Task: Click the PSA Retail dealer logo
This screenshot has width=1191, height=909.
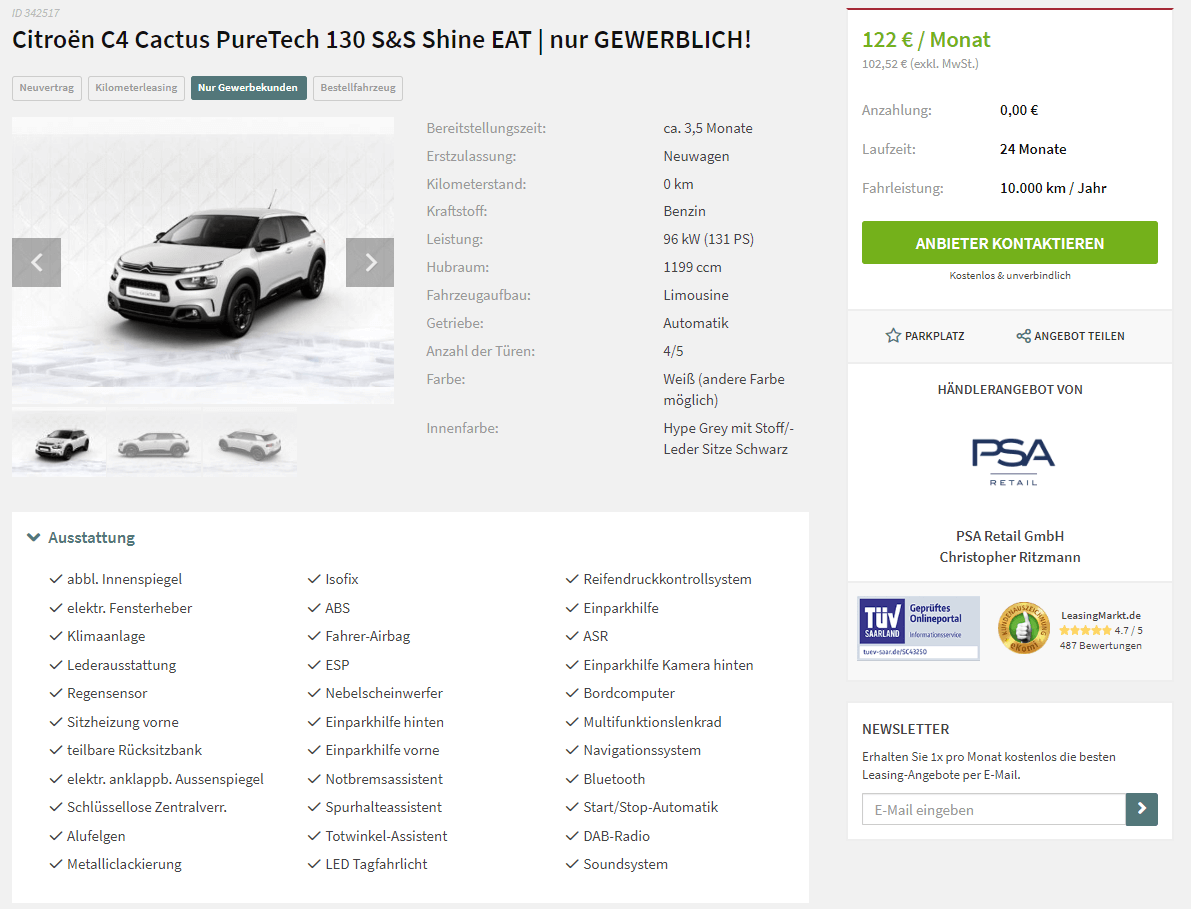Action: pos(1013,461)
